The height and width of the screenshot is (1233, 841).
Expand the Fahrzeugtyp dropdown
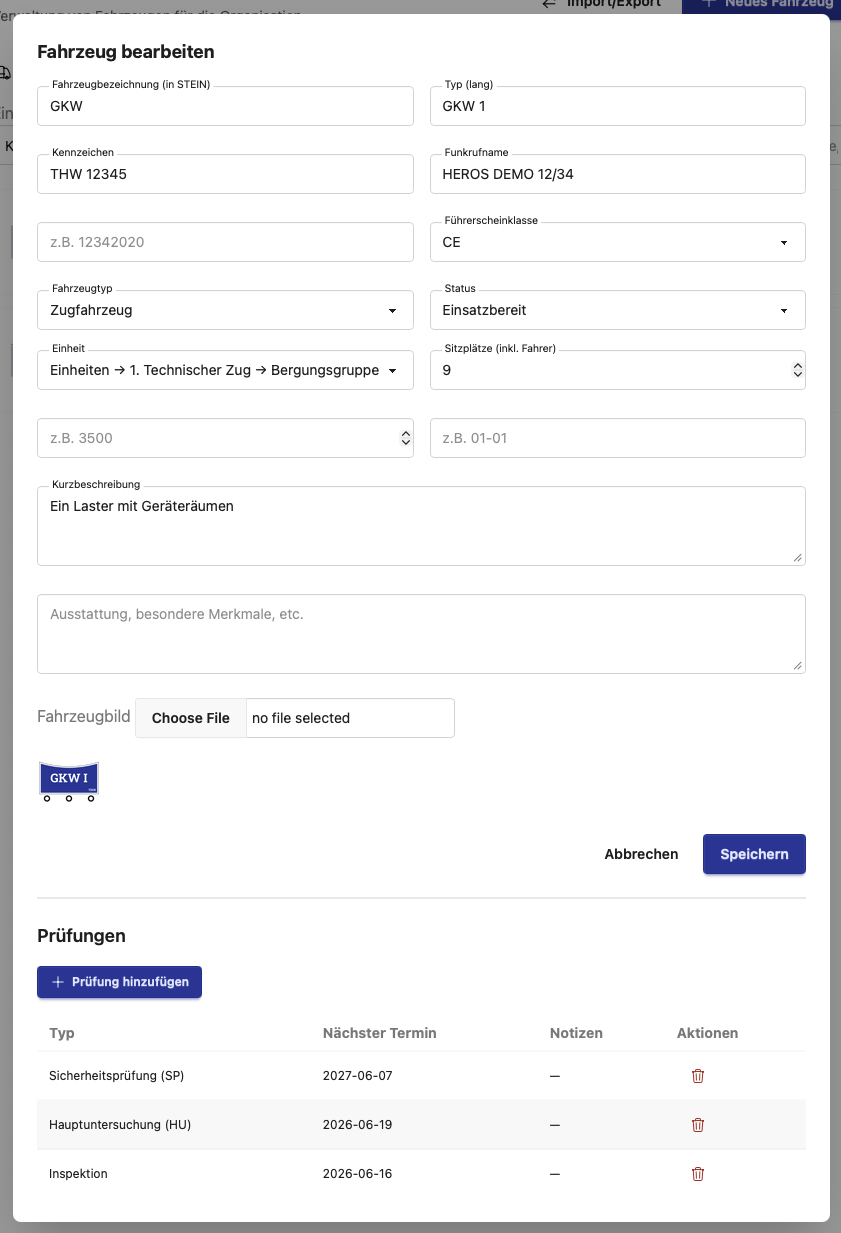(225, 310)
